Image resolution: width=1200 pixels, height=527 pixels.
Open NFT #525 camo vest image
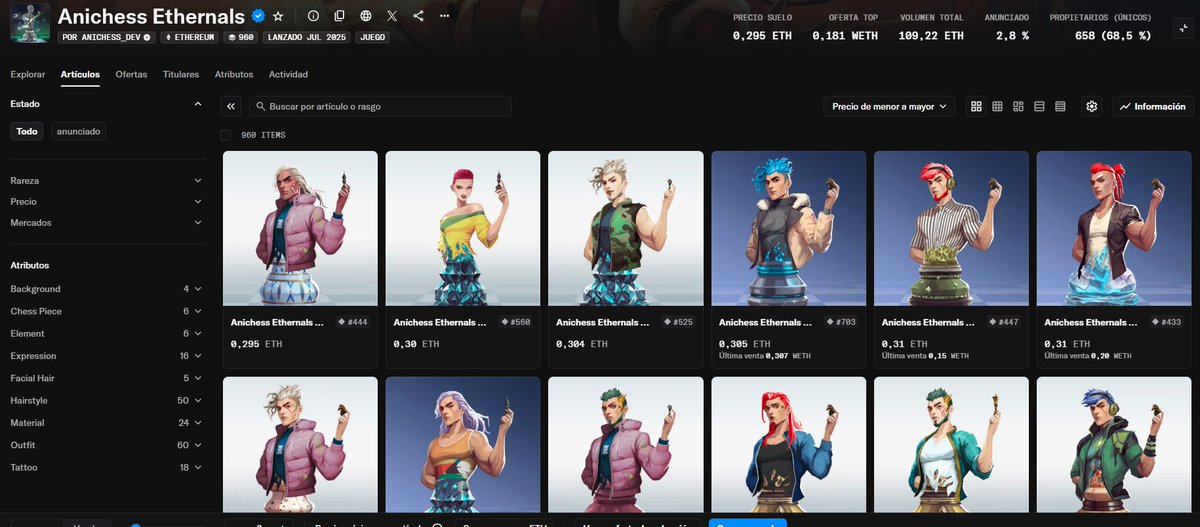[x=626, y=228]
